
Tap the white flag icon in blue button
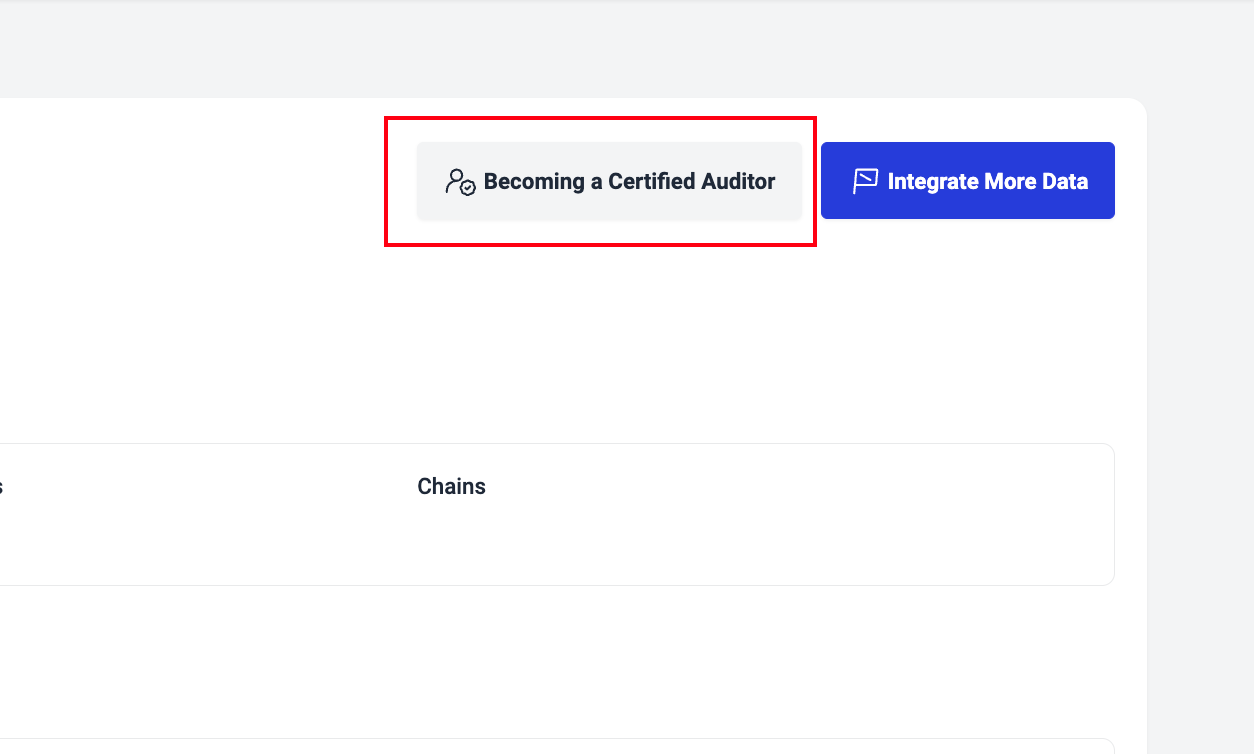pyautogui.click(x=865, y=181)
